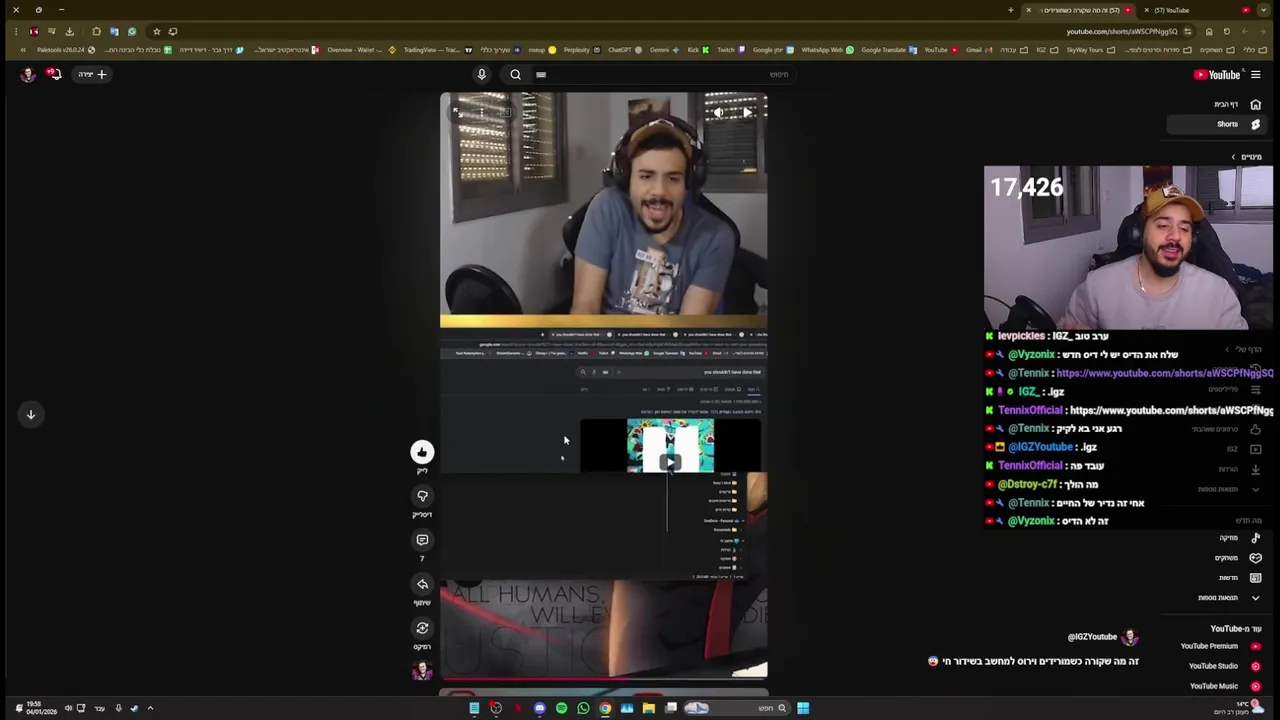This screenshot has width=1280, height=720.
Task: Open the YouTube hamburger guide menu
Action: 1256,74
